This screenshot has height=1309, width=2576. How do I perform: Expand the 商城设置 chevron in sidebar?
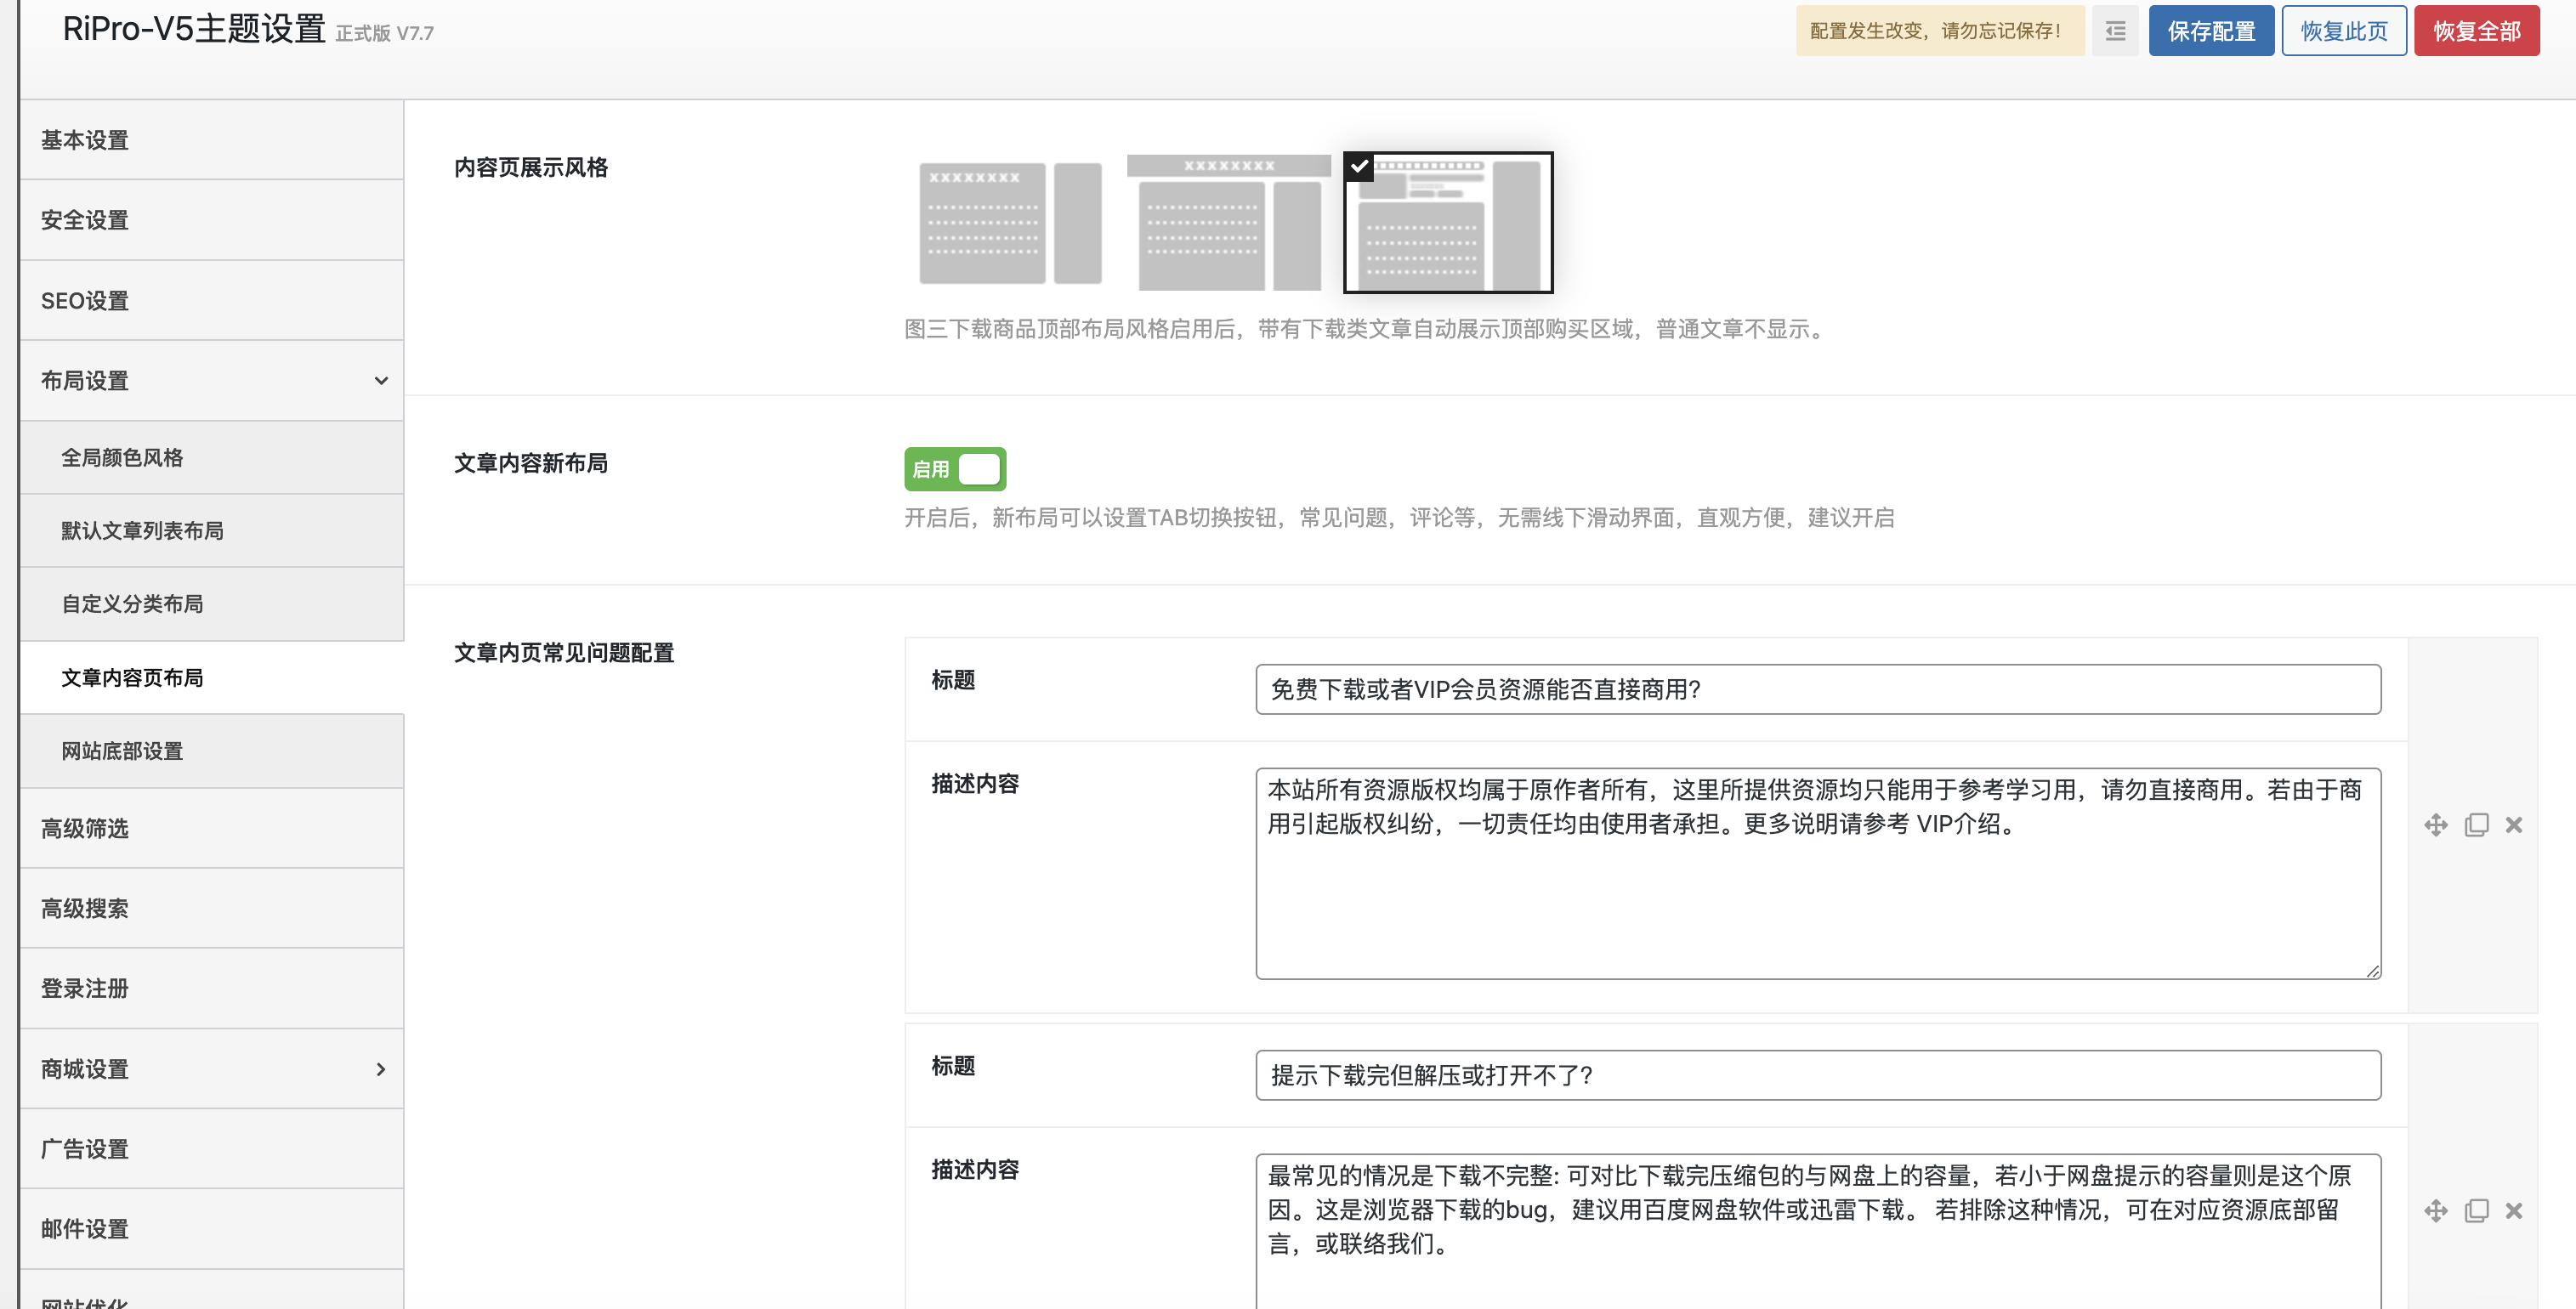point(381,1069)
